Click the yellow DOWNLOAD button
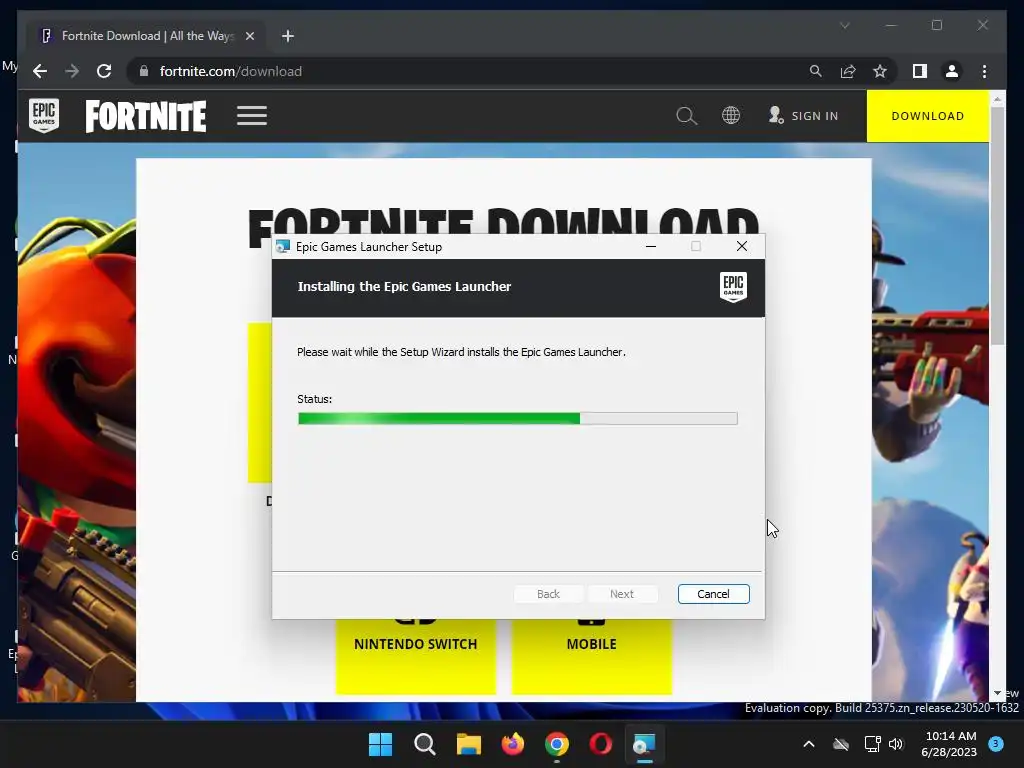1024x768 pixels. pos(927,116)
